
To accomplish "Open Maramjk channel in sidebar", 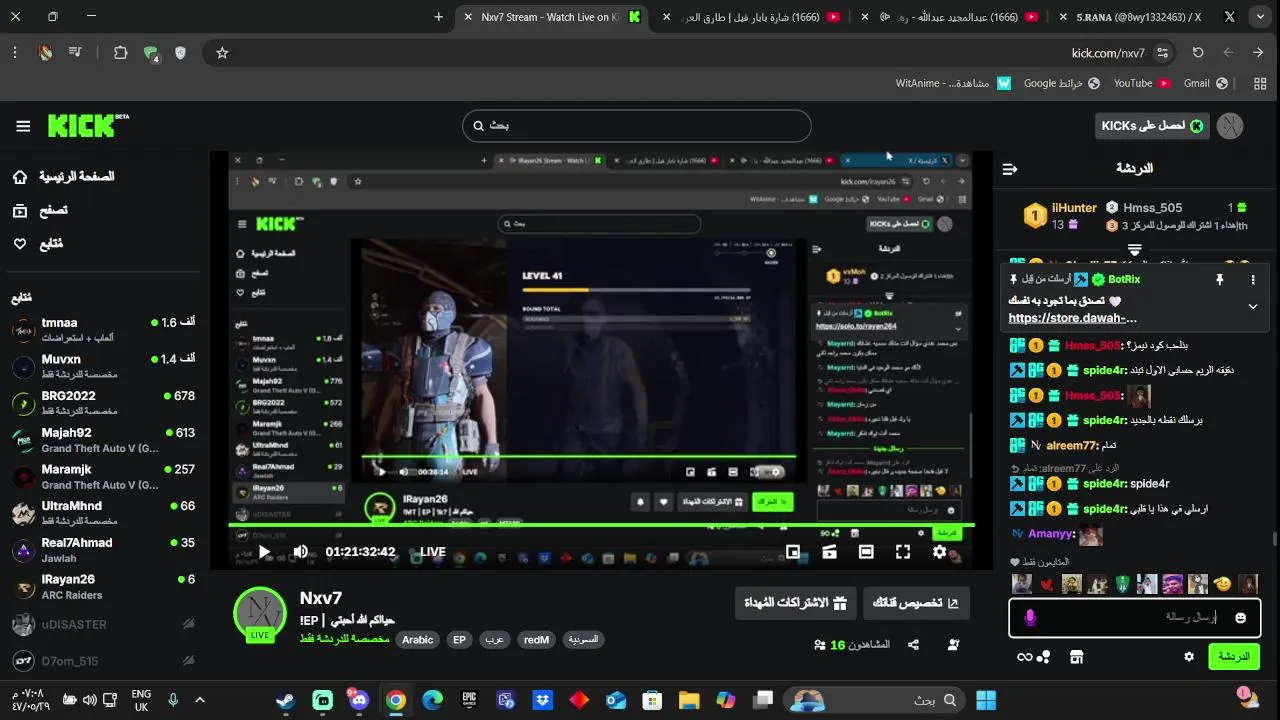I will (103, 476).
